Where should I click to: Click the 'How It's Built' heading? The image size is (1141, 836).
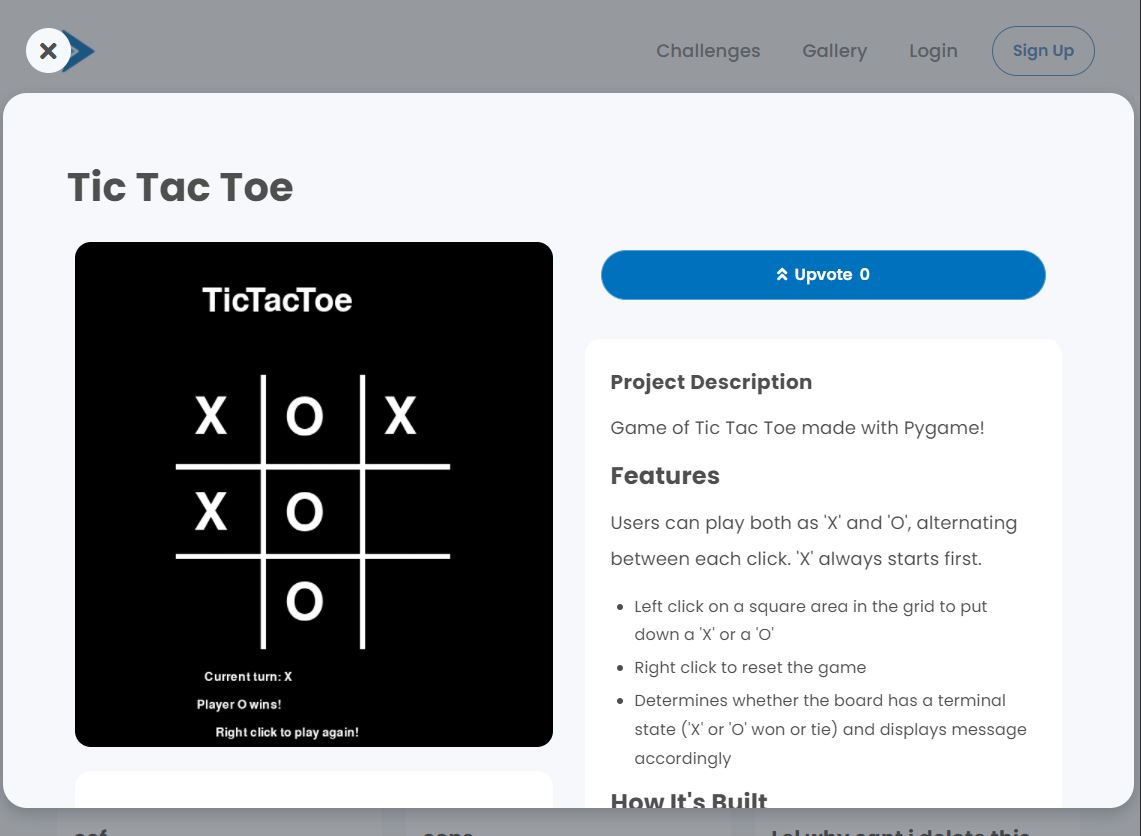688,799
